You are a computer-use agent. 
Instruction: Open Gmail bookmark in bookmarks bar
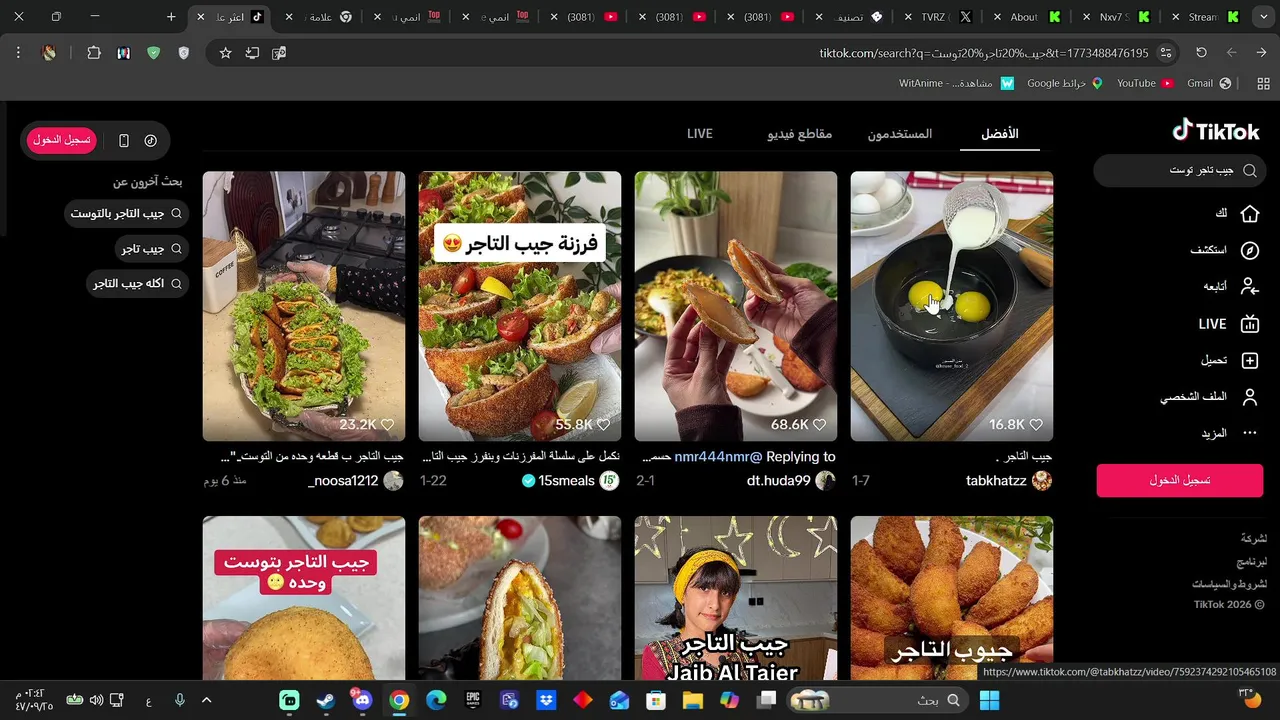pyautogui.click(x=1208, y=84)
